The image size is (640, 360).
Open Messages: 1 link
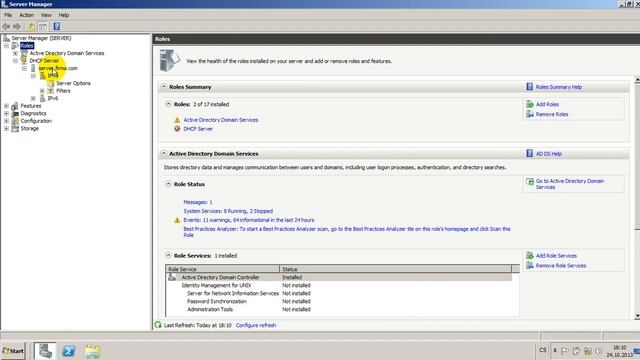click(198, 202)
